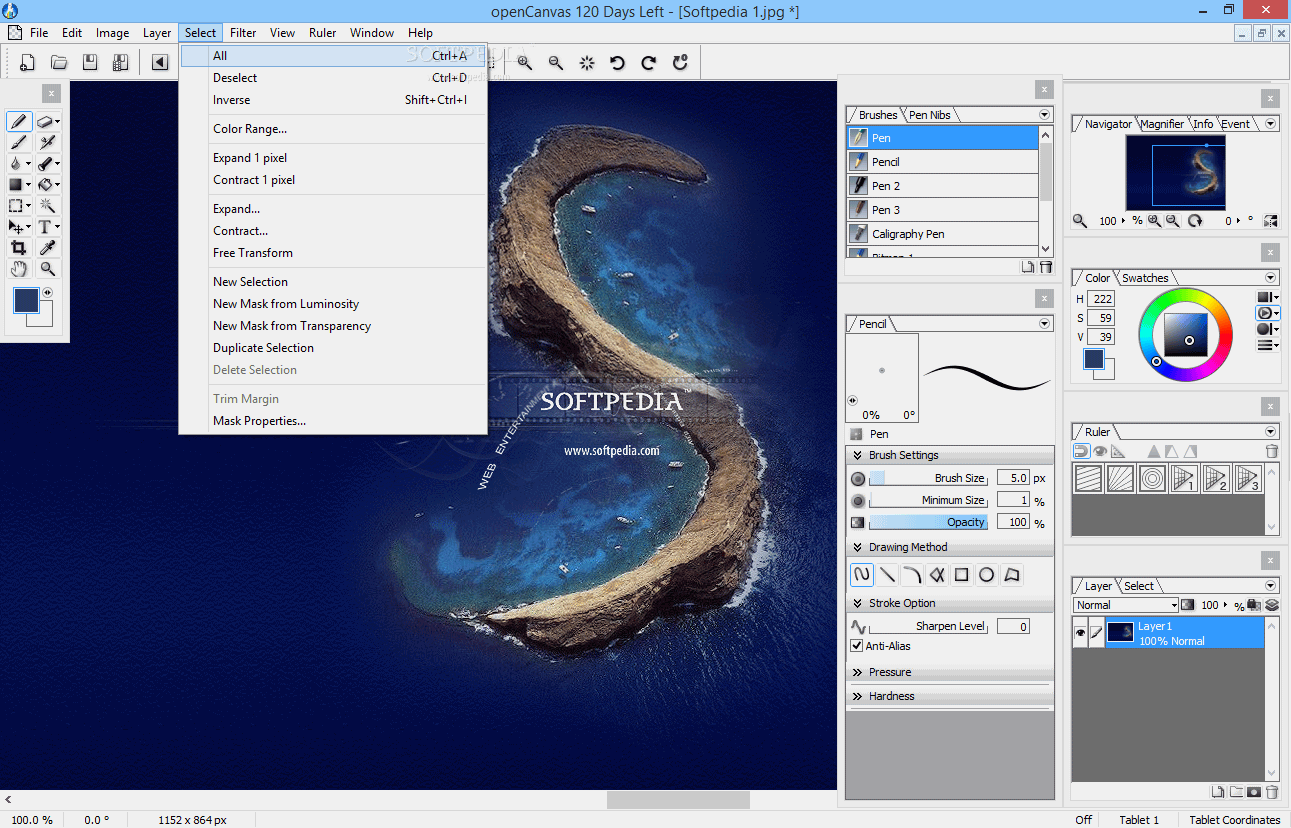Hide Layer1 using its eye icon

click(x=1080, y=632)
